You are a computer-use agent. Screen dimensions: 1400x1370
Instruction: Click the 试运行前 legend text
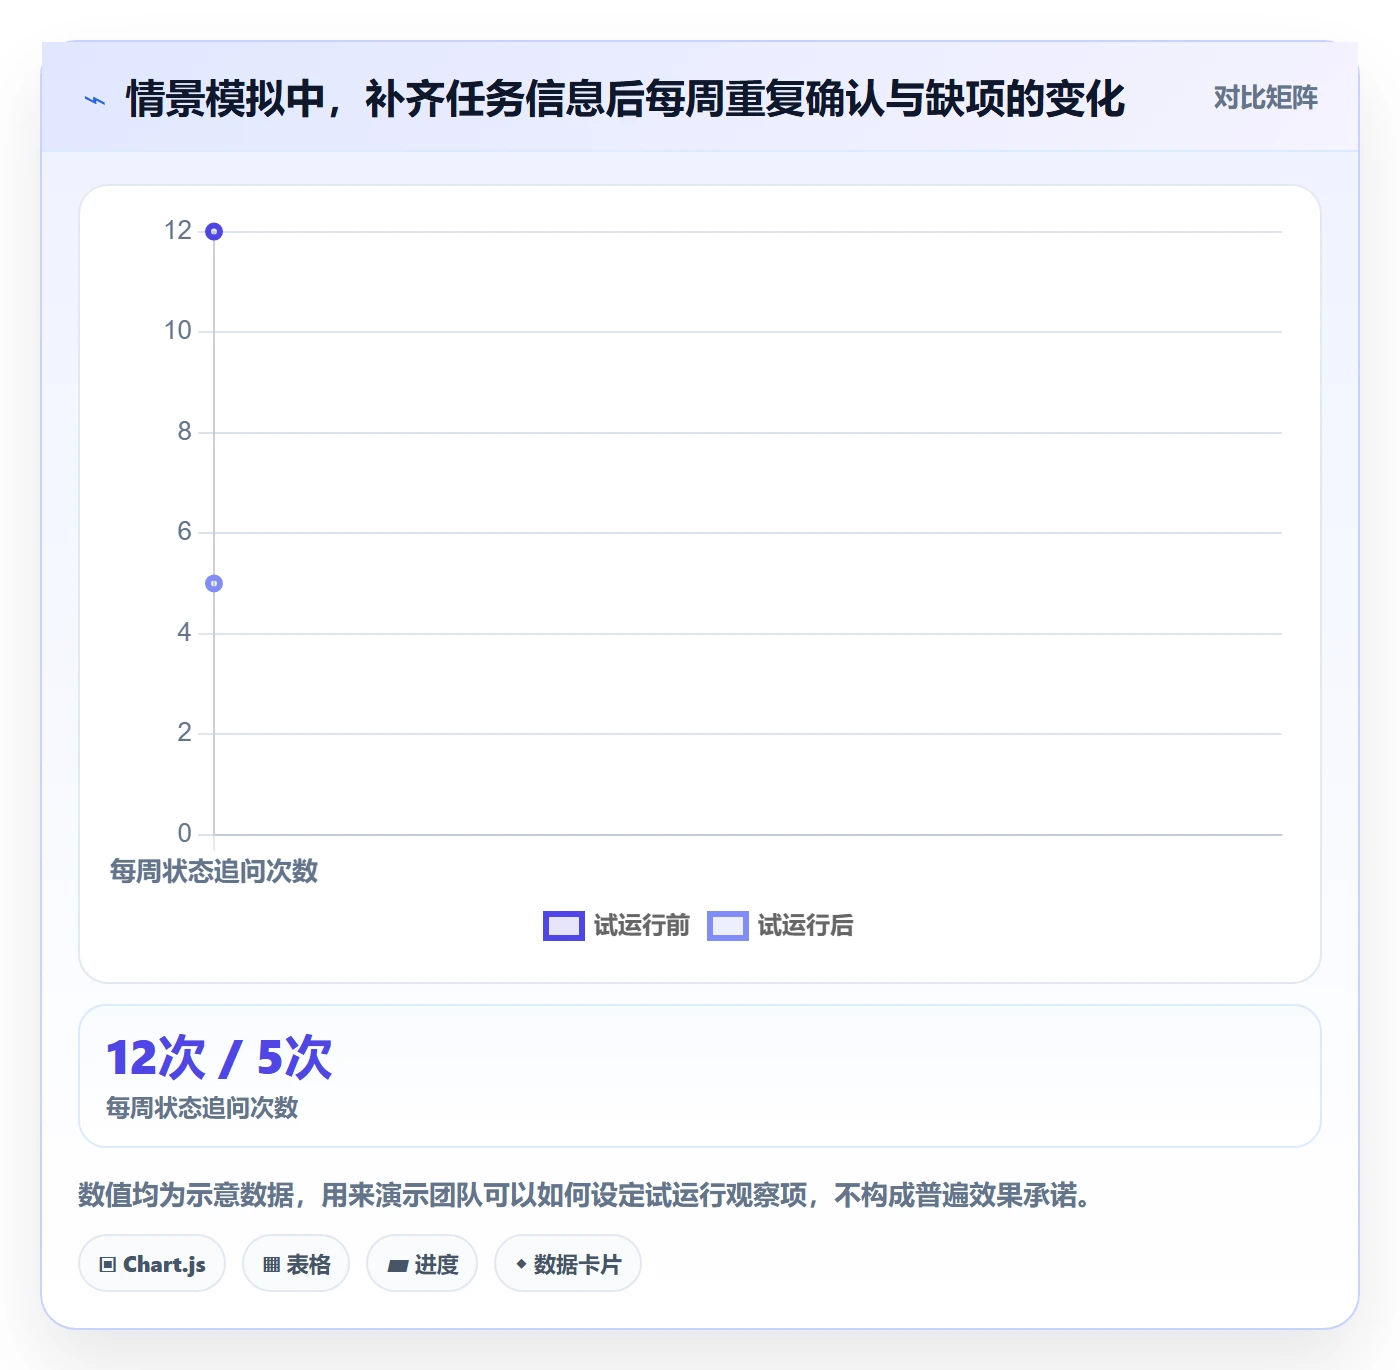(x=641, y=926)
